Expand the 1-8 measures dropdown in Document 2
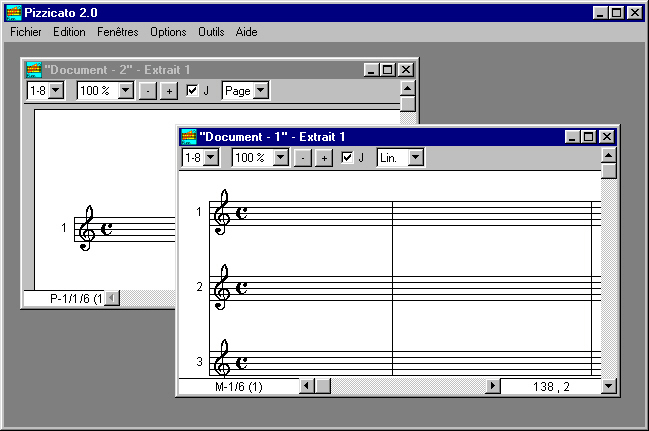The height and width of the screenshot is (431, 649). point(57,90)
